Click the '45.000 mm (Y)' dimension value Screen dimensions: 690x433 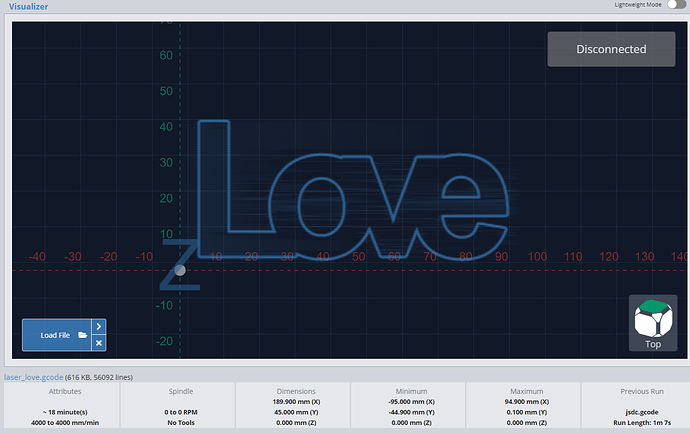[x=296, y=412]
